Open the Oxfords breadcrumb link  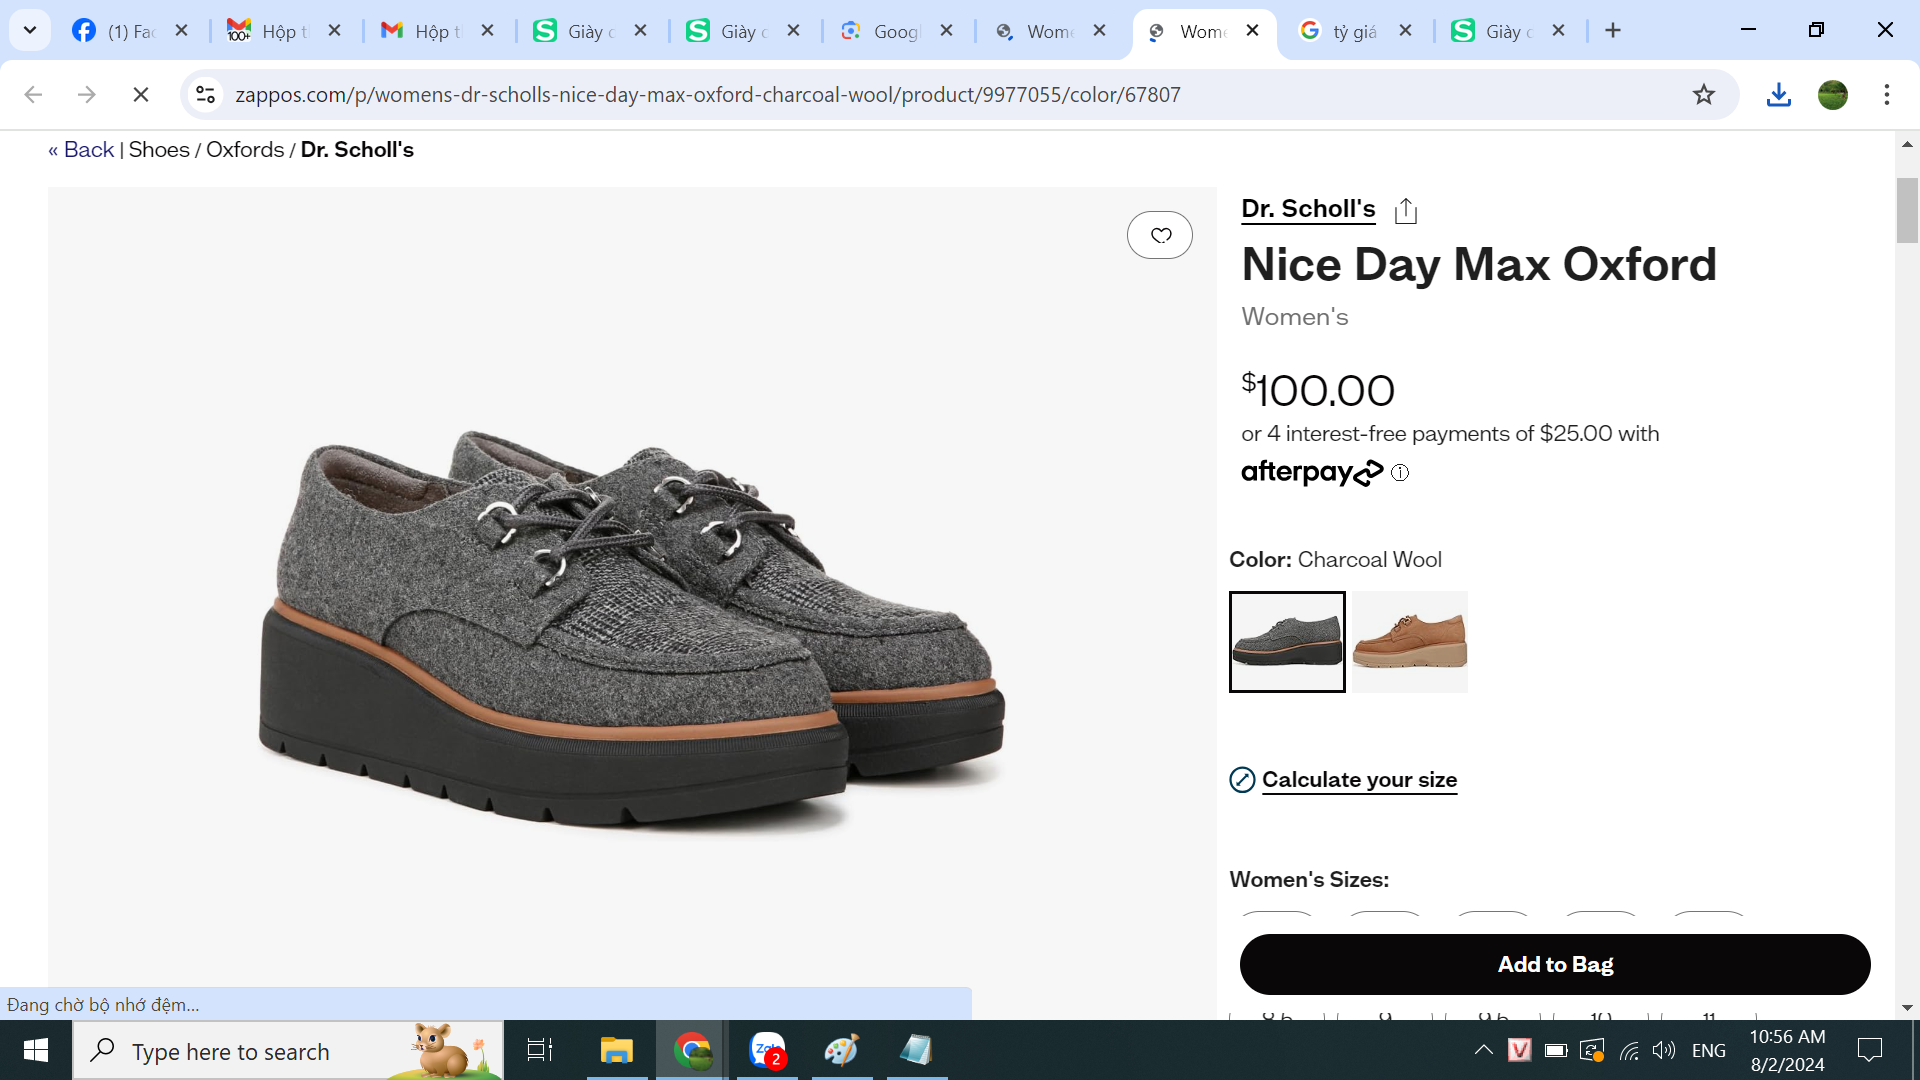coord(245,150)
